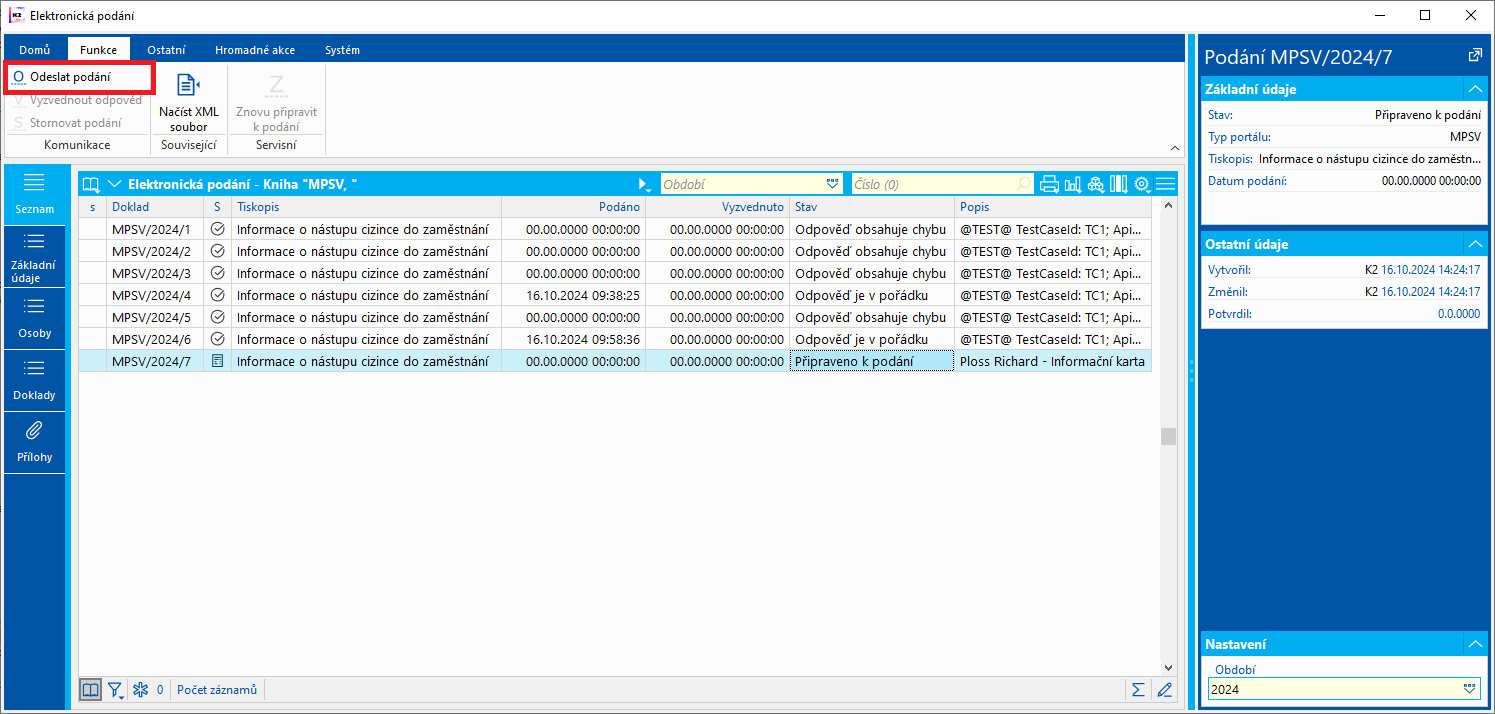Select row MPSV/2024/5

pyautogui.click(x=615, y=317)
